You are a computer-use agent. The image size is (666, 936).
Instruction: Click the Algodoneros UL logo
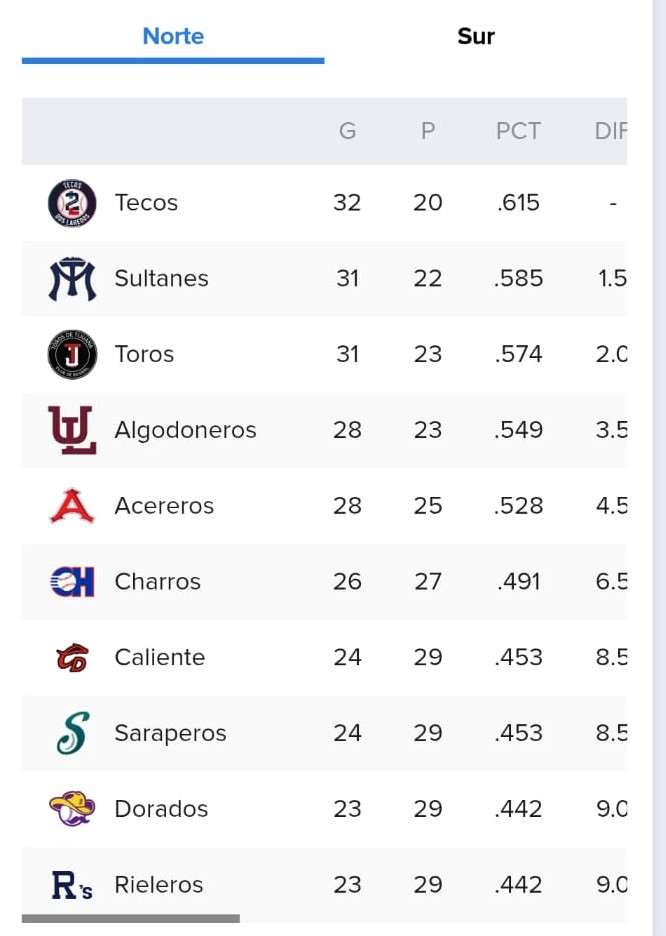coord(72,430)
